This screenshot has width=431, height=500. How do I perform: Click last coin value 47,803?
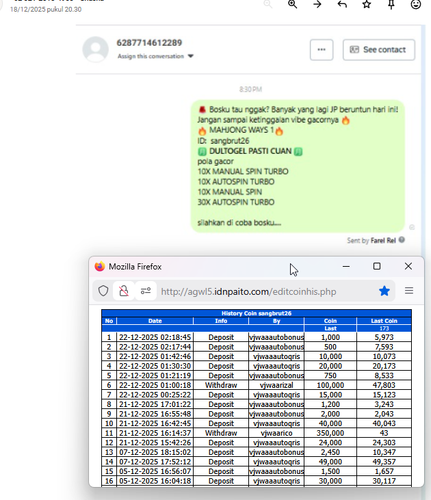384,385
